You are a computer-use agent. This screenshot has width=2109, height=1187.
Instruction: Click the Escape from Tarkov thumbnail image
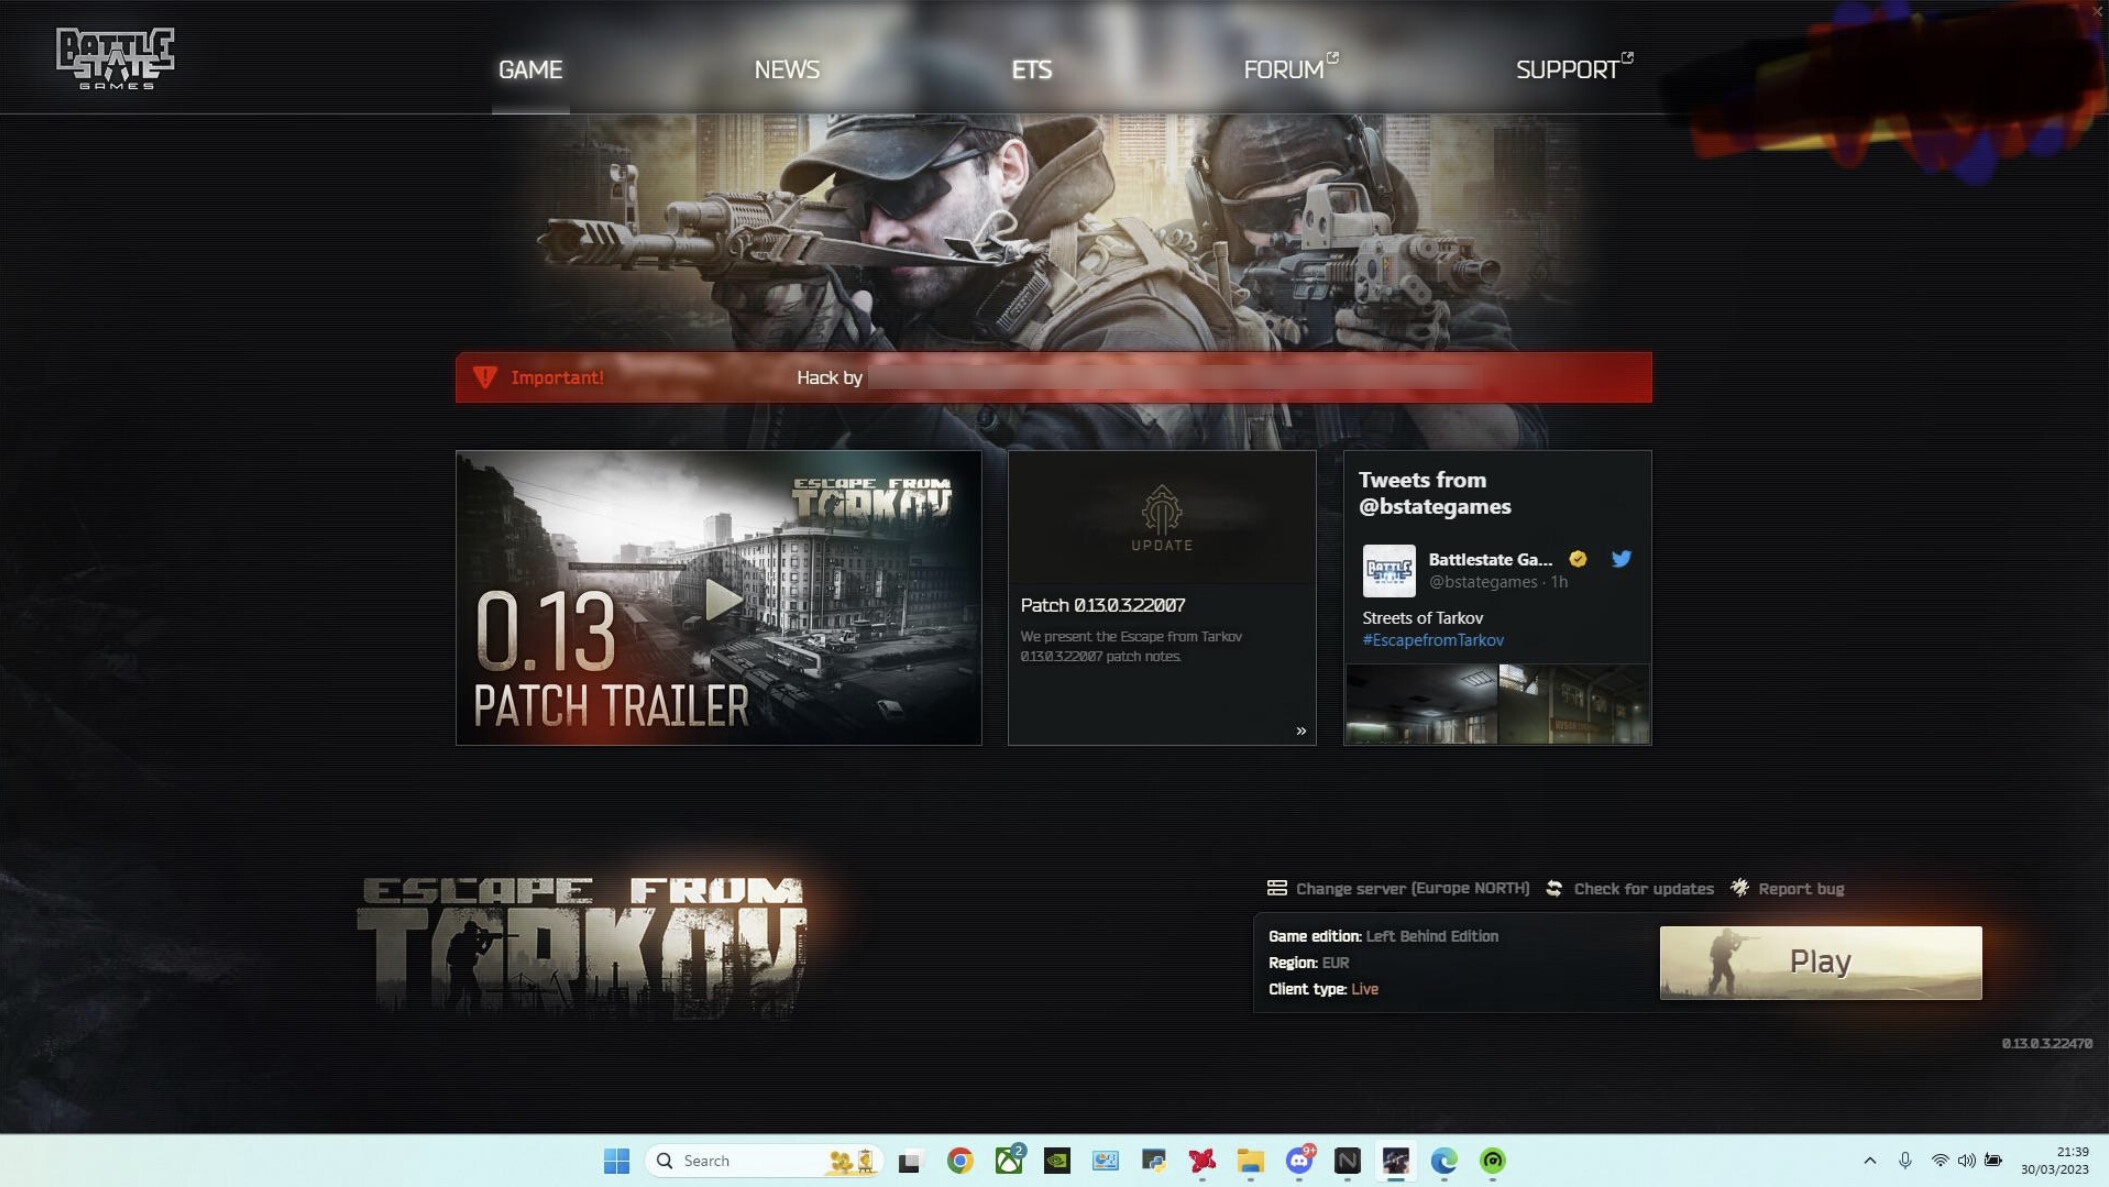[720, 597]
